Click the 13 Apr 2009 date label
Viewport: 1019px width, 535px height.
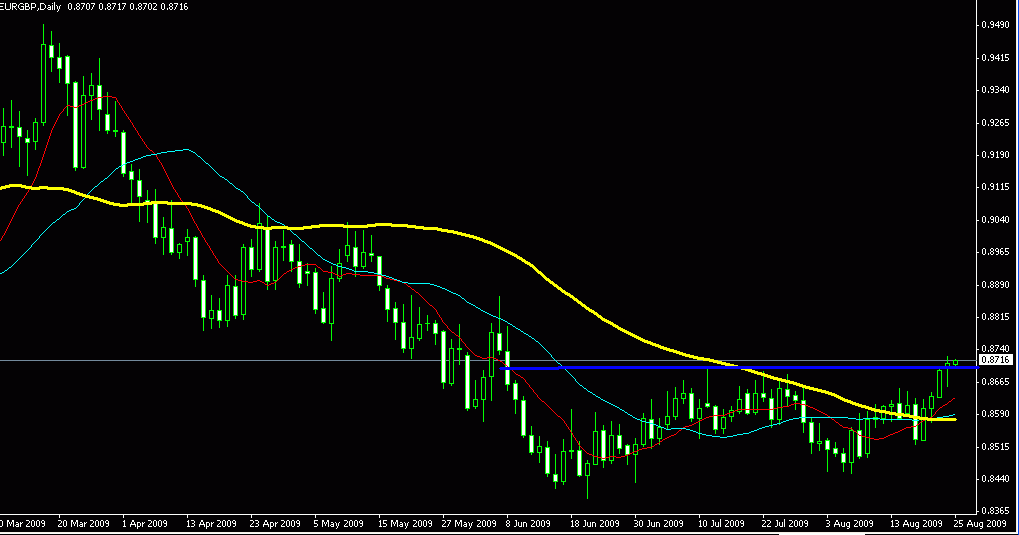tap(211, 523)
